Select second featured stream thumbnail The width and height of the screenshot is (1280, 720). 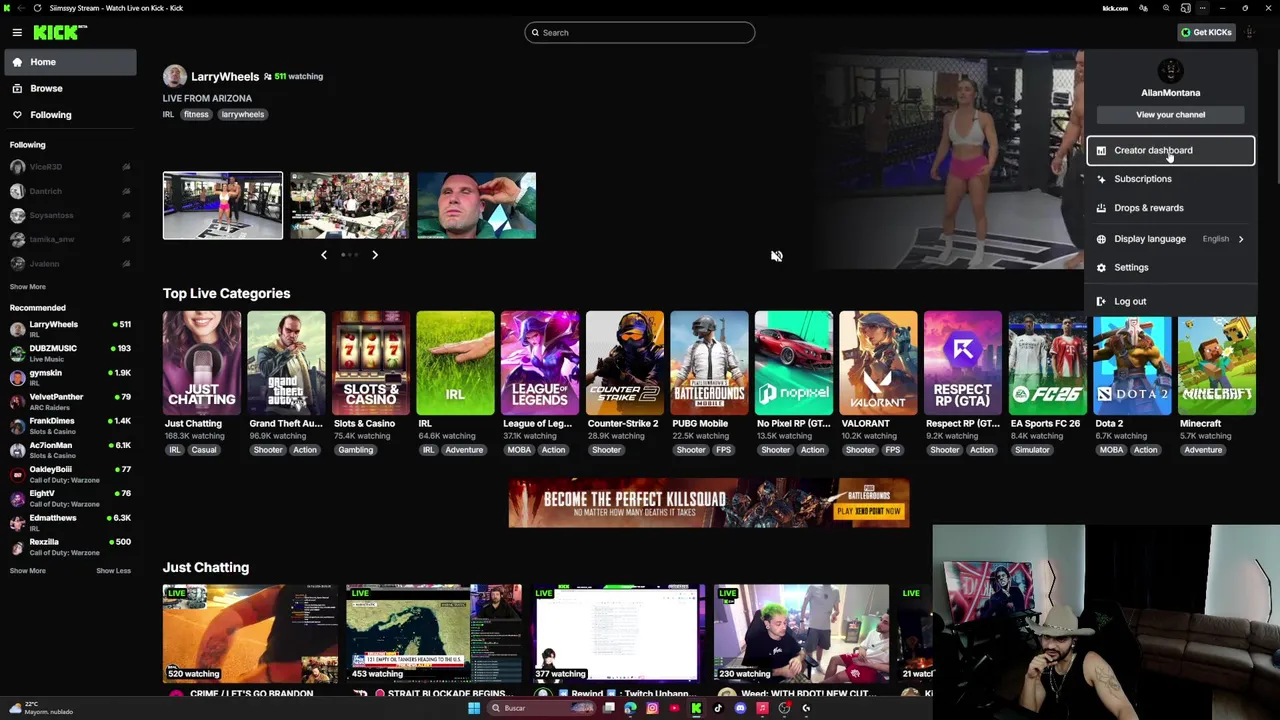(x=349, y=206)
